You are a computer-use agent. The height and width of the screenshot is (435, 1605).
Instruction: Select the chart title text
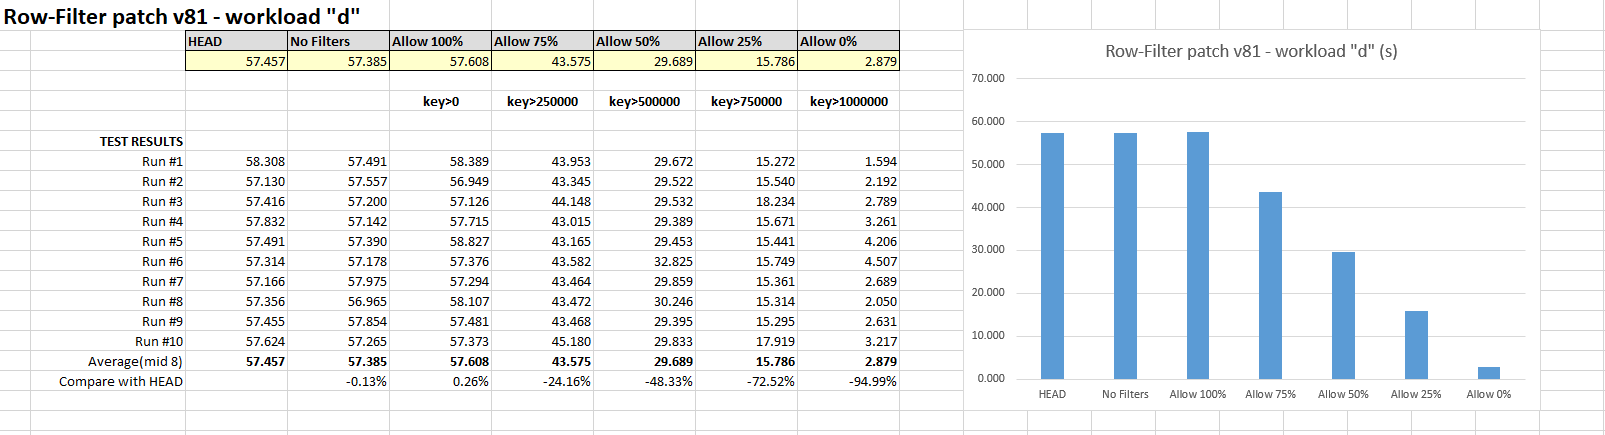[1251, 51]
